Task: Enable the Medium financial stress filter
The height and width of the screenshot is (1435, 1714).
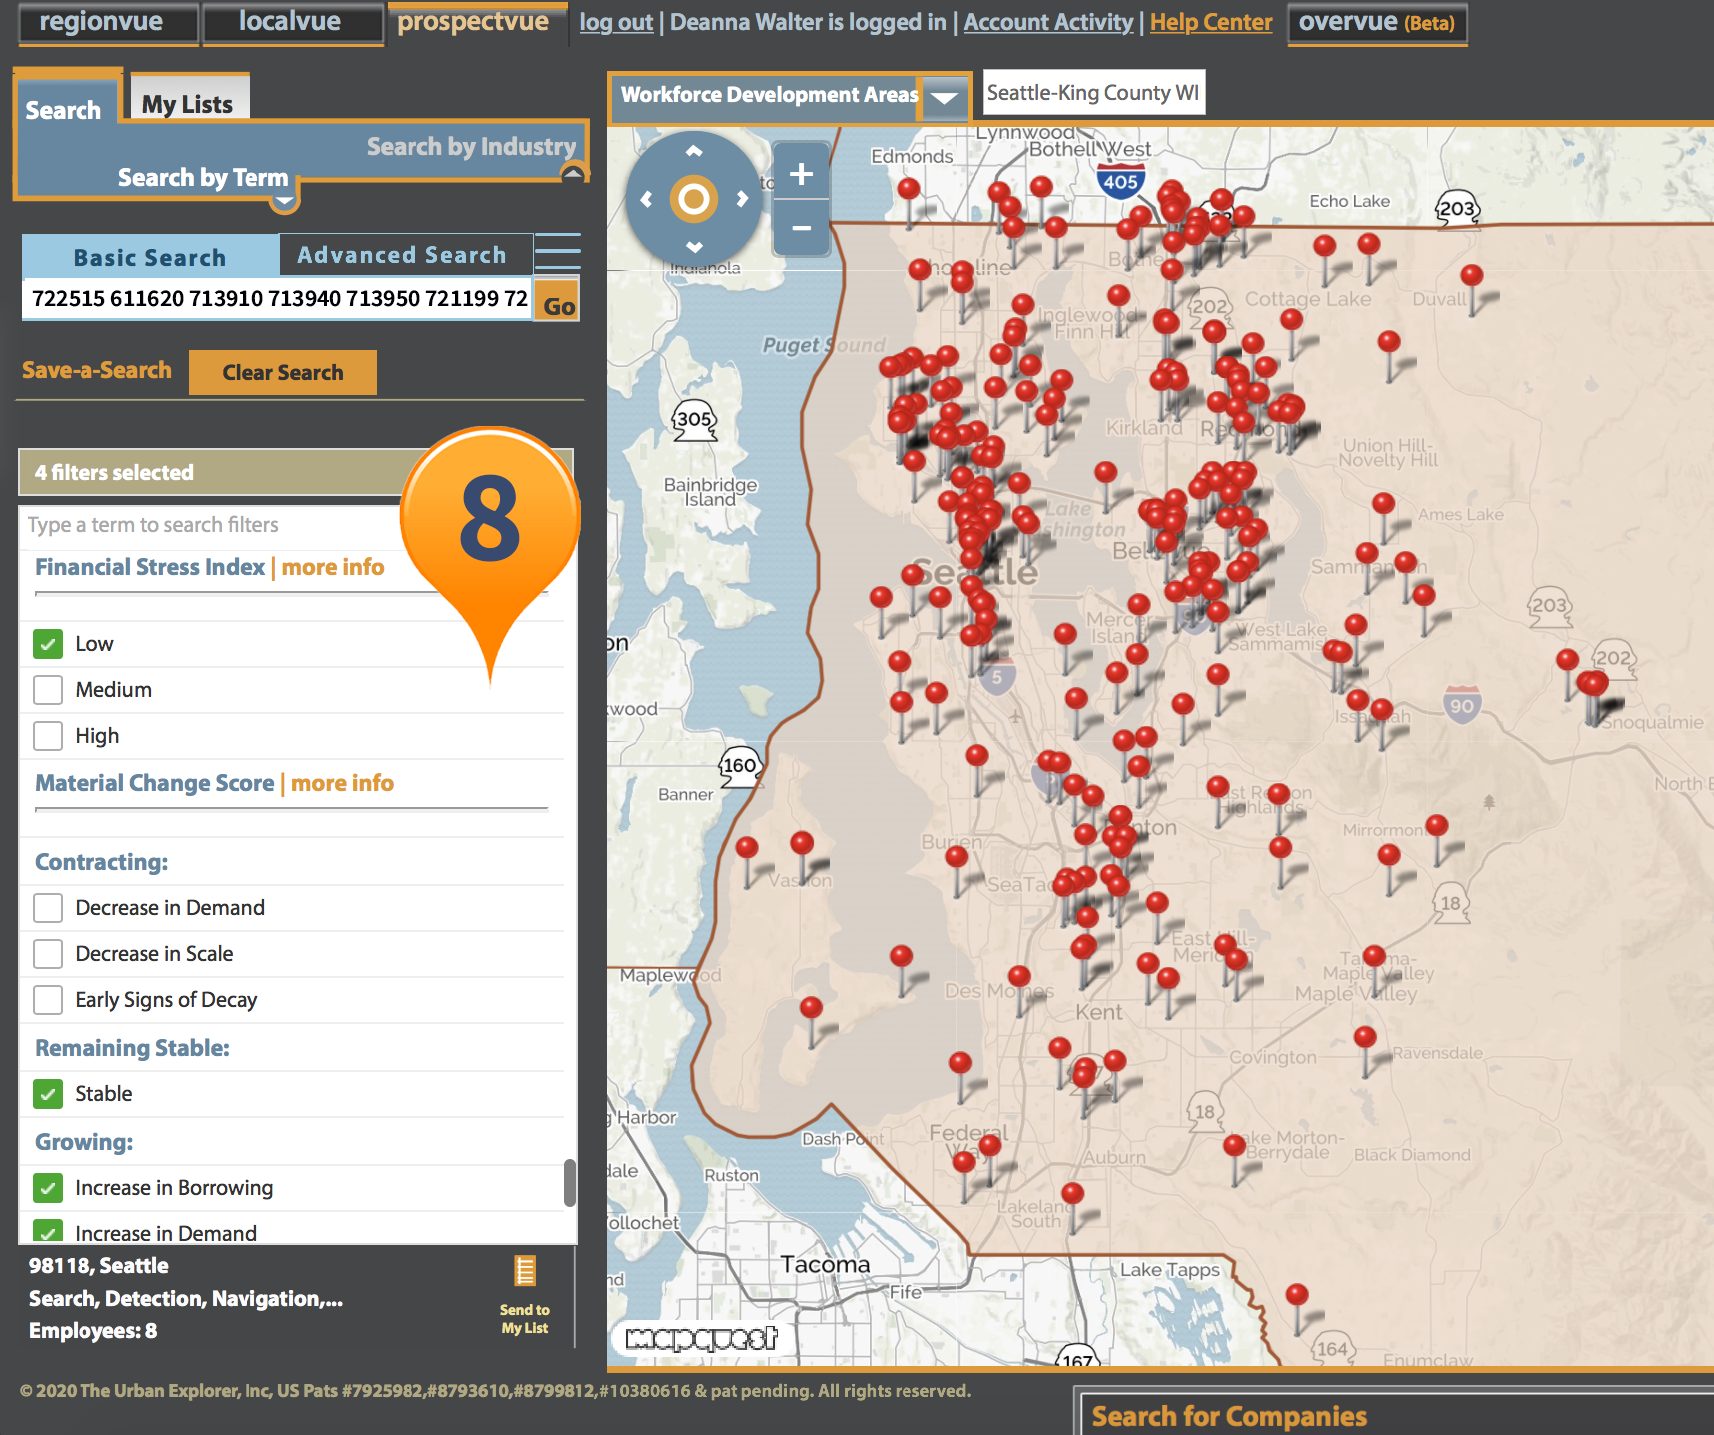Action: (48, 690)
